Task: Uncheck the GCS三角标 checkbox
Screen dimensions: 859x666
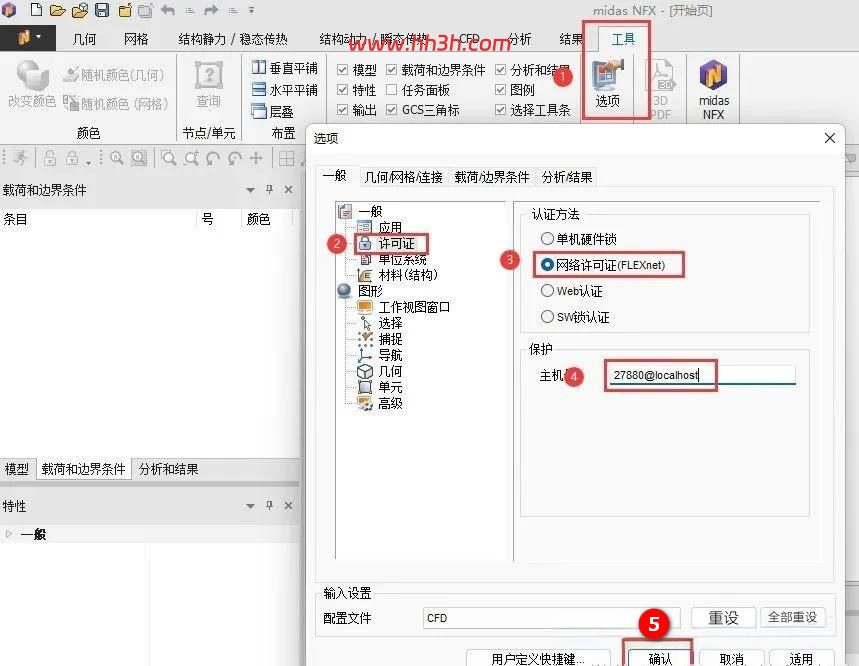Action: click(391, 110)
